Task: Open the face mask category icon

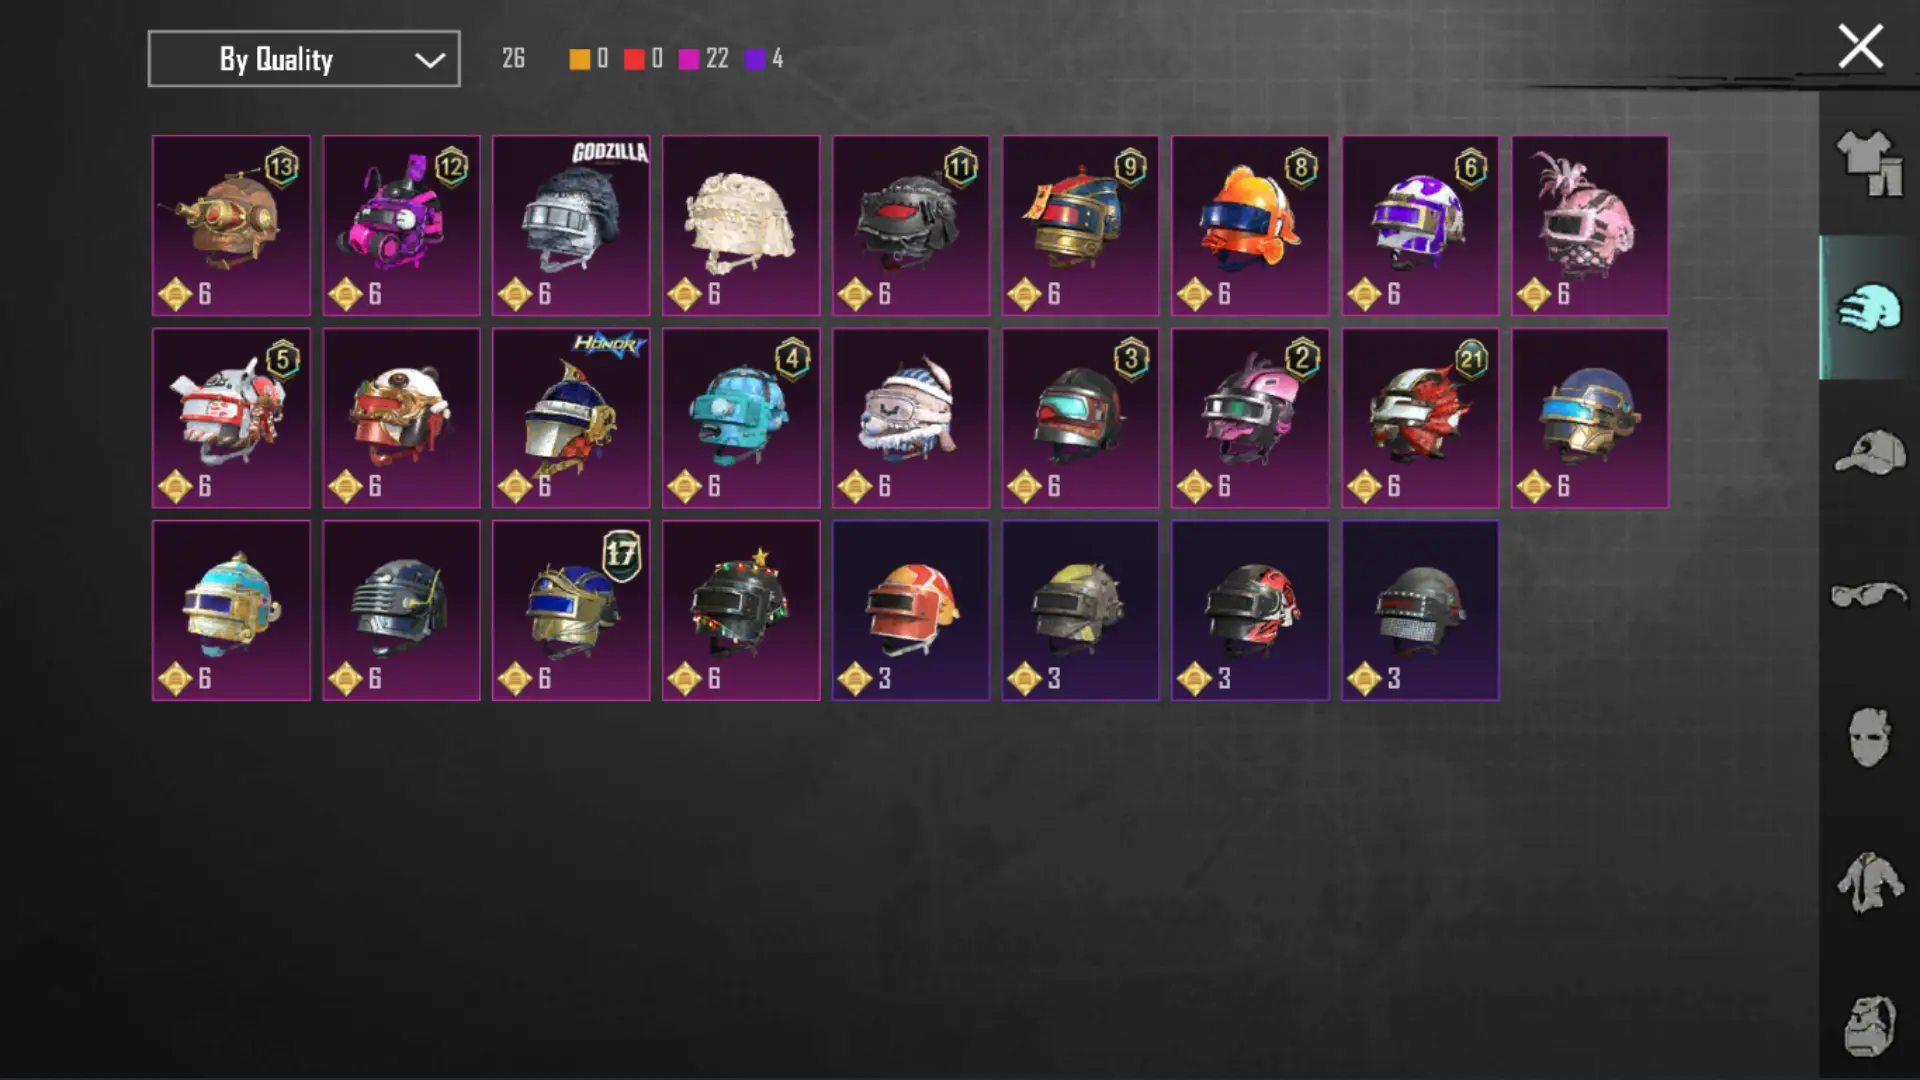Action: (1869, 737)
